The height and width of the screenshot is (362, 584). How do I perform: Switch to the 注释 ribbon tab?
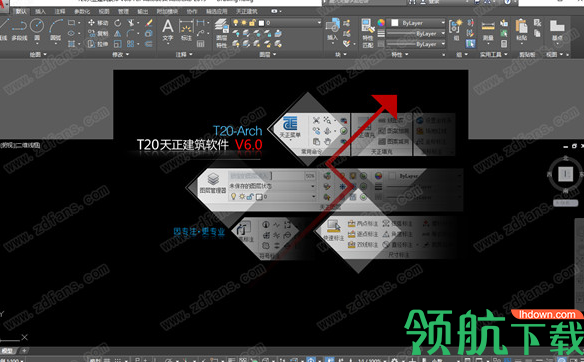(x=60, y=12)
